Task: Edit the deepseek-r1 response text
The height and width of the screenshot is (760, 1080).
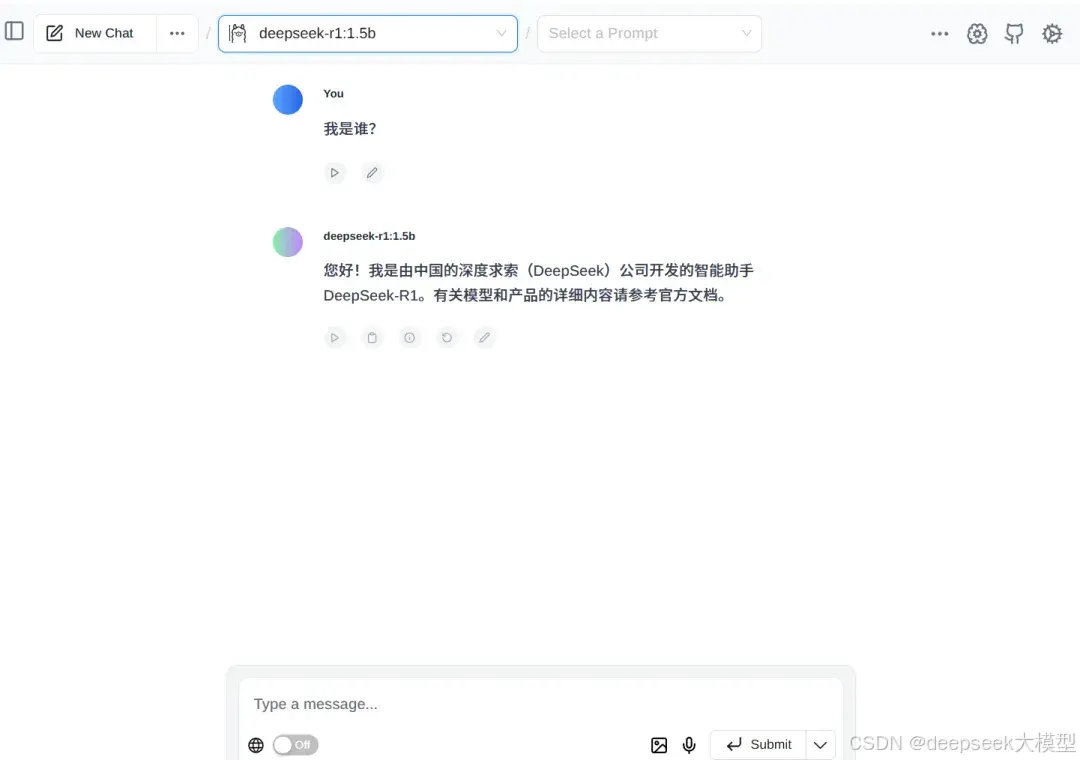Action: 484,338
